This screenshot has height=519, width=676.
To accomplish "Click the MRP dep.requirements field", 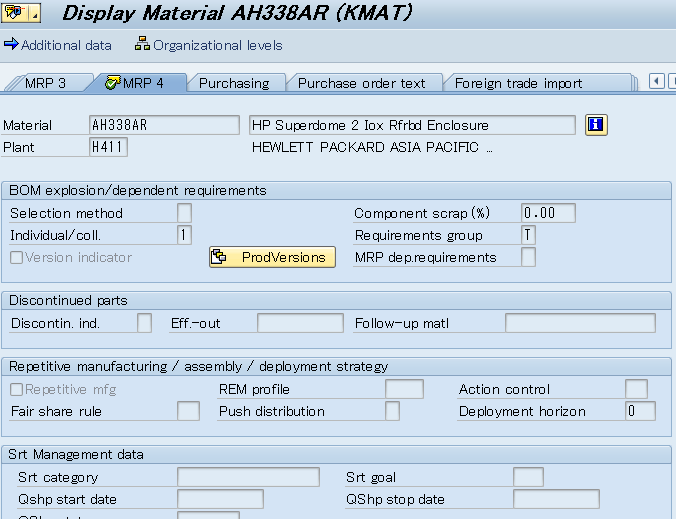I will pyautogui.click(x=528, y=257).
